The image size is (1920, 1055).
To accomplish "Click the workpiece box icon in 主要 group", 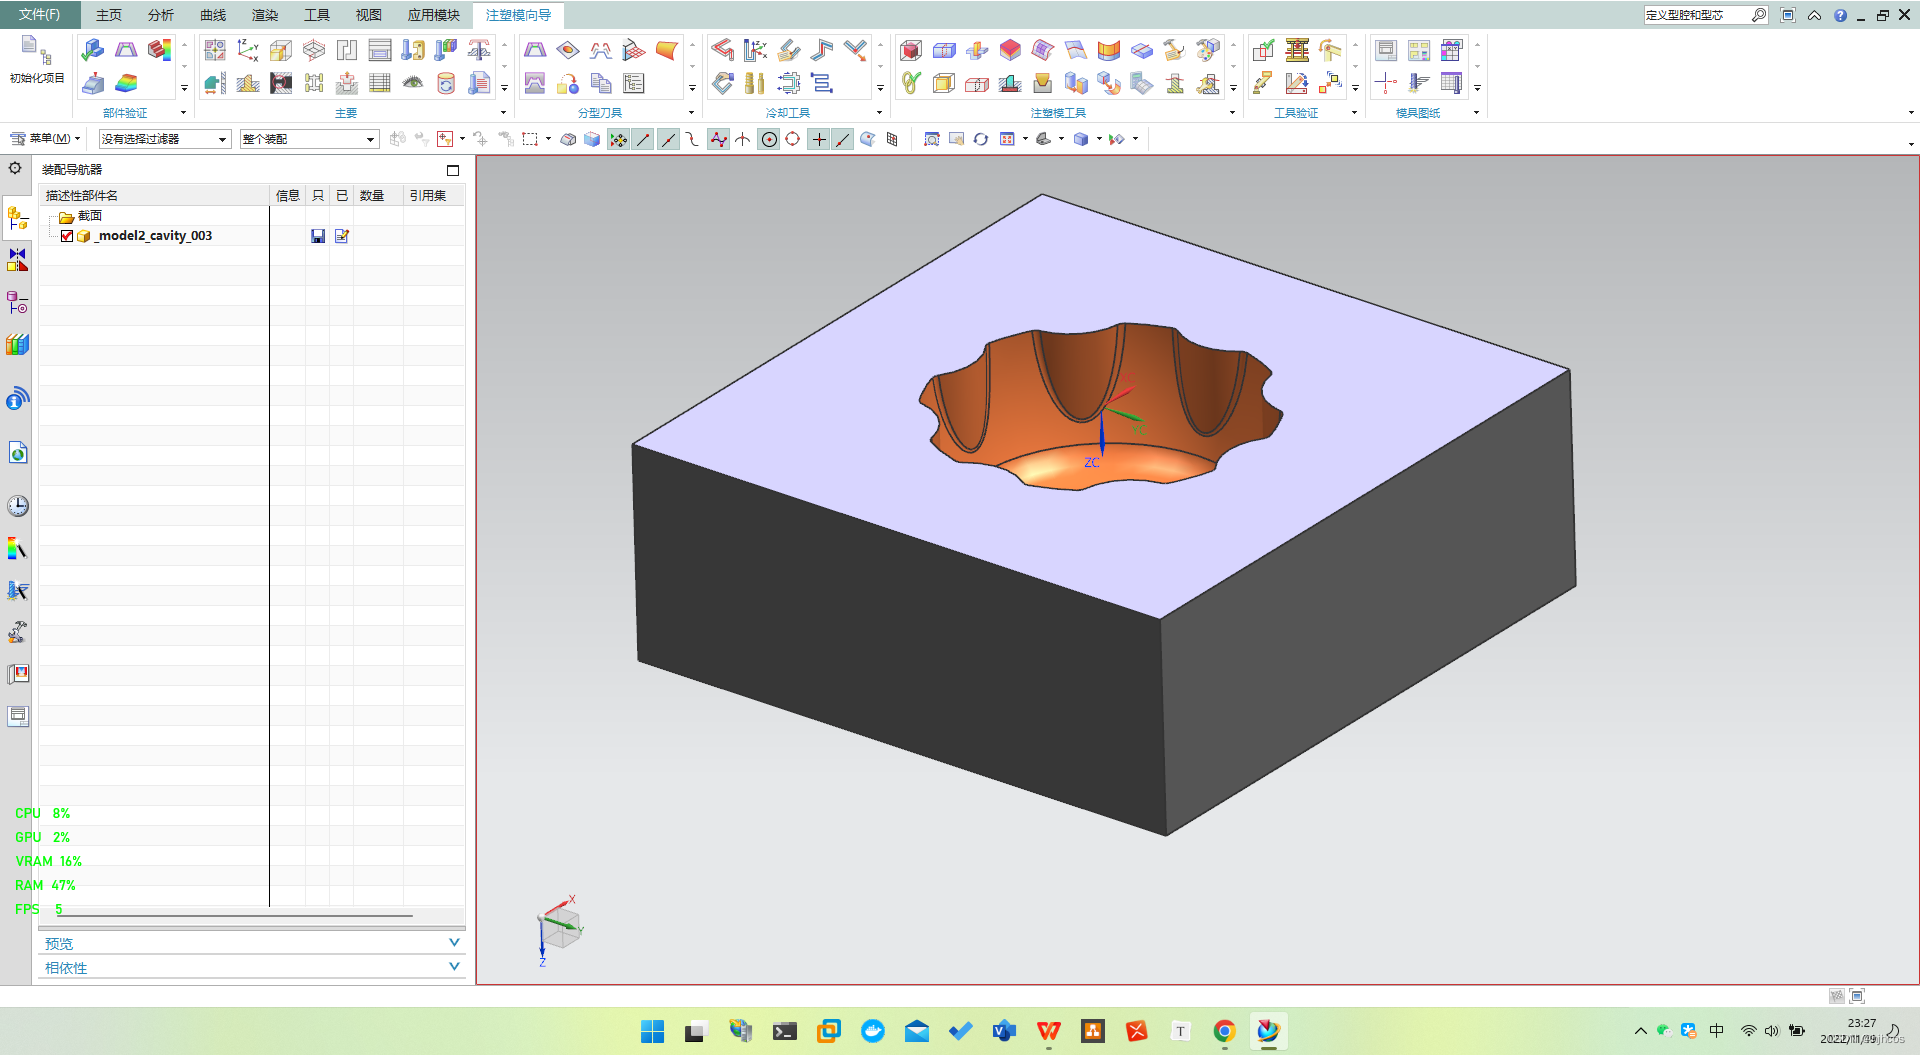I will [x=281, y=50].
